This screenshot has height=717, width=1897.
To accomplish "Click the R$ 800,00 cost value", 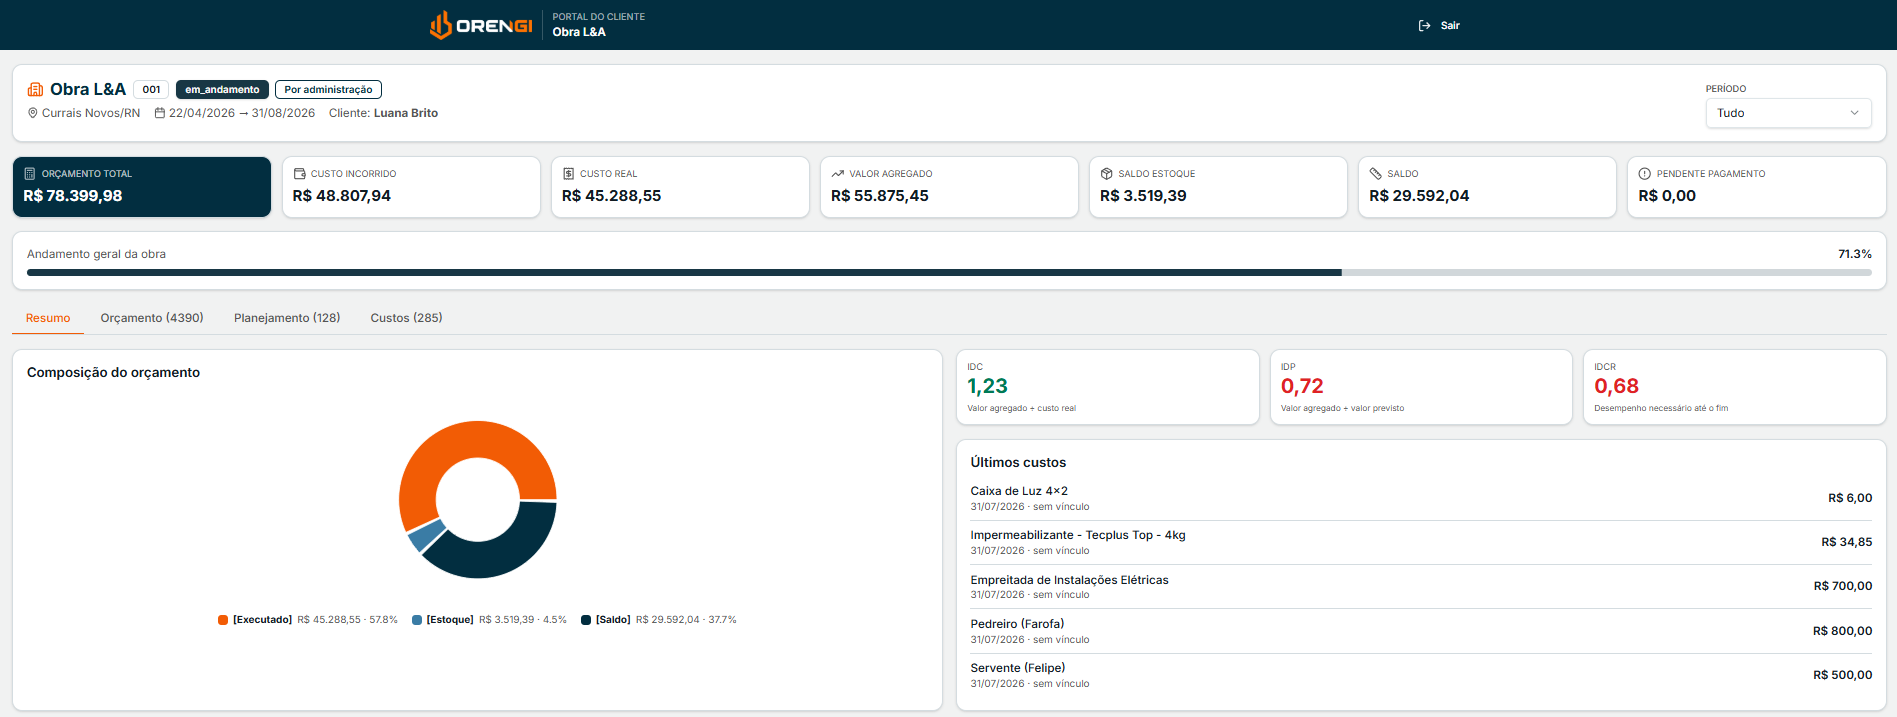I will 1843,631.
